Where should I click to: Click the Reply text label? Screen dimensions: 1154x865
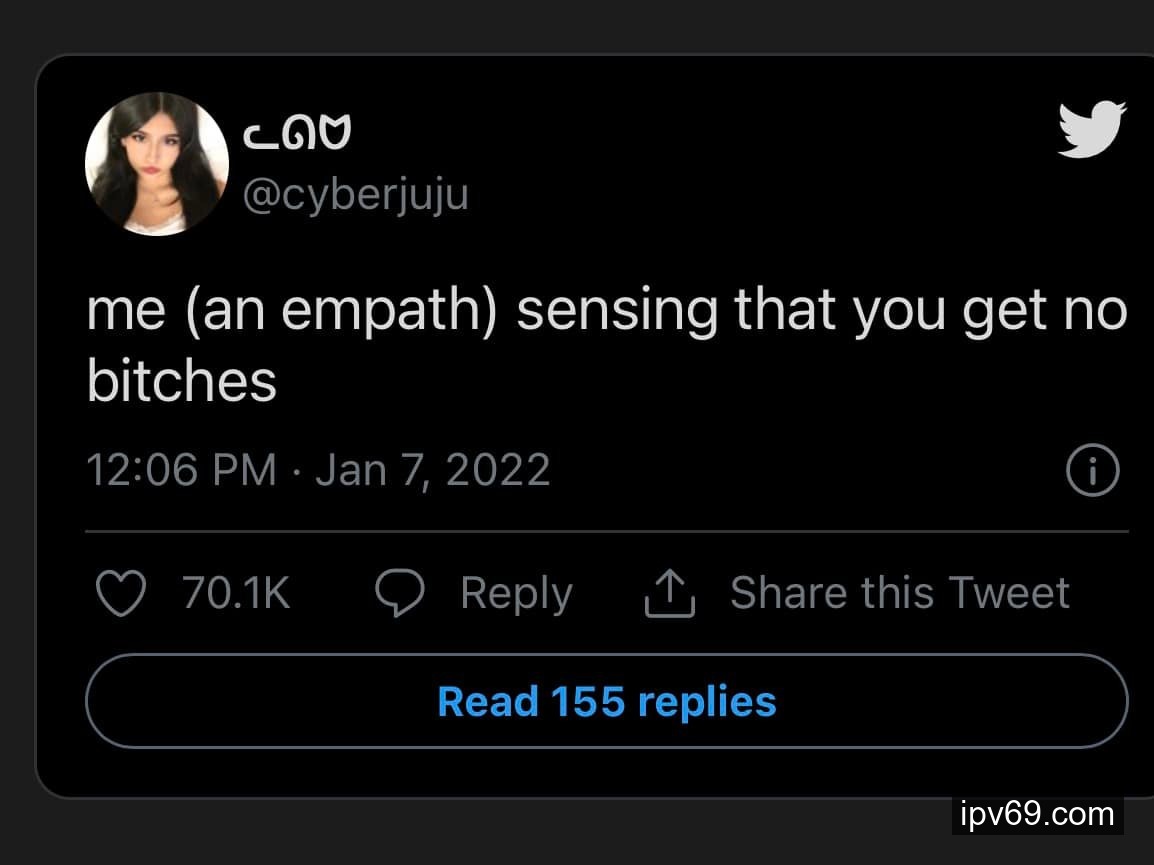point(516,594)
